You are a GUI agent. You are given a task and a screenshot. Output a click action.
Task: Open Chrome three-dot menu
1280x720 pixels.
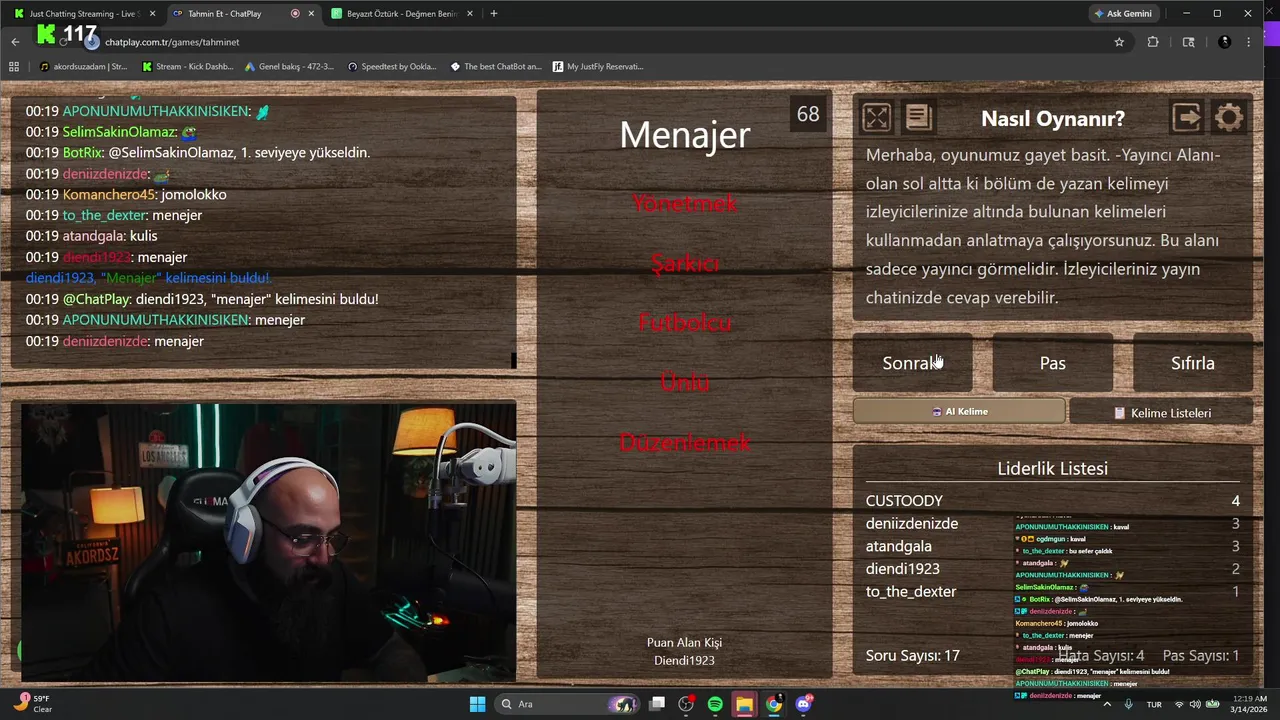click(1249, 42)
